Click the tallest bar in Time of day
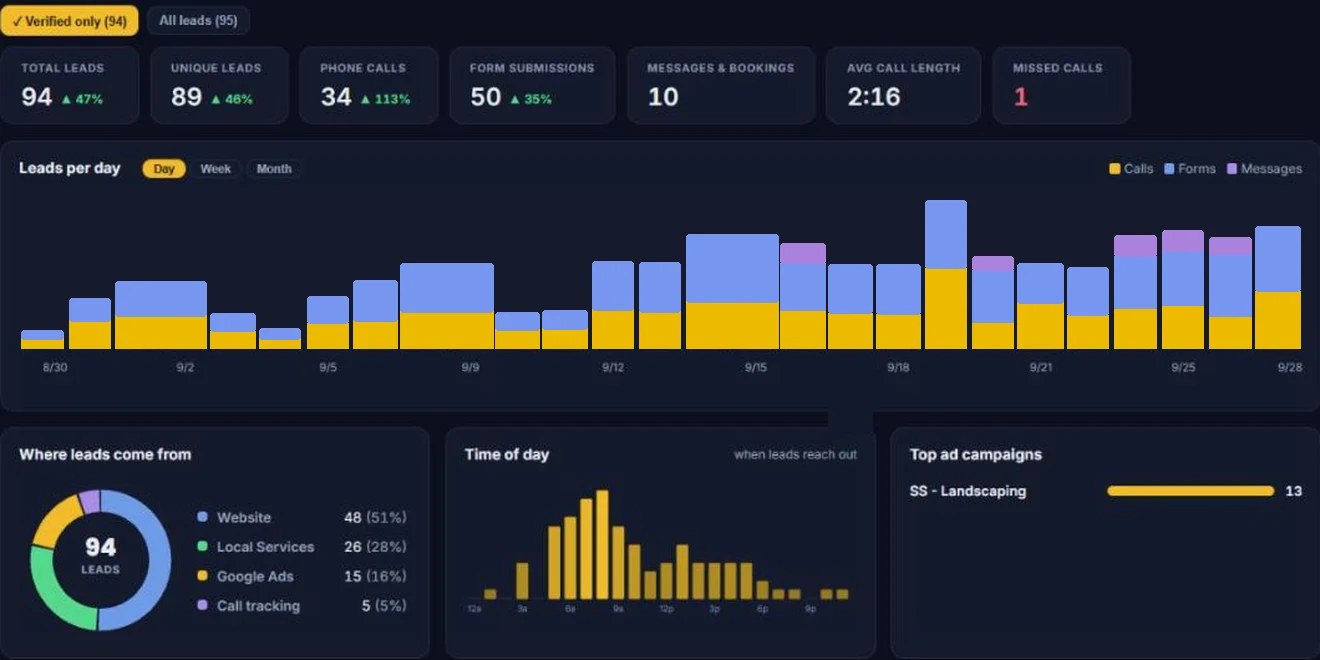The height and width of the screenshot is (660, 1320). tap(602, 544)
